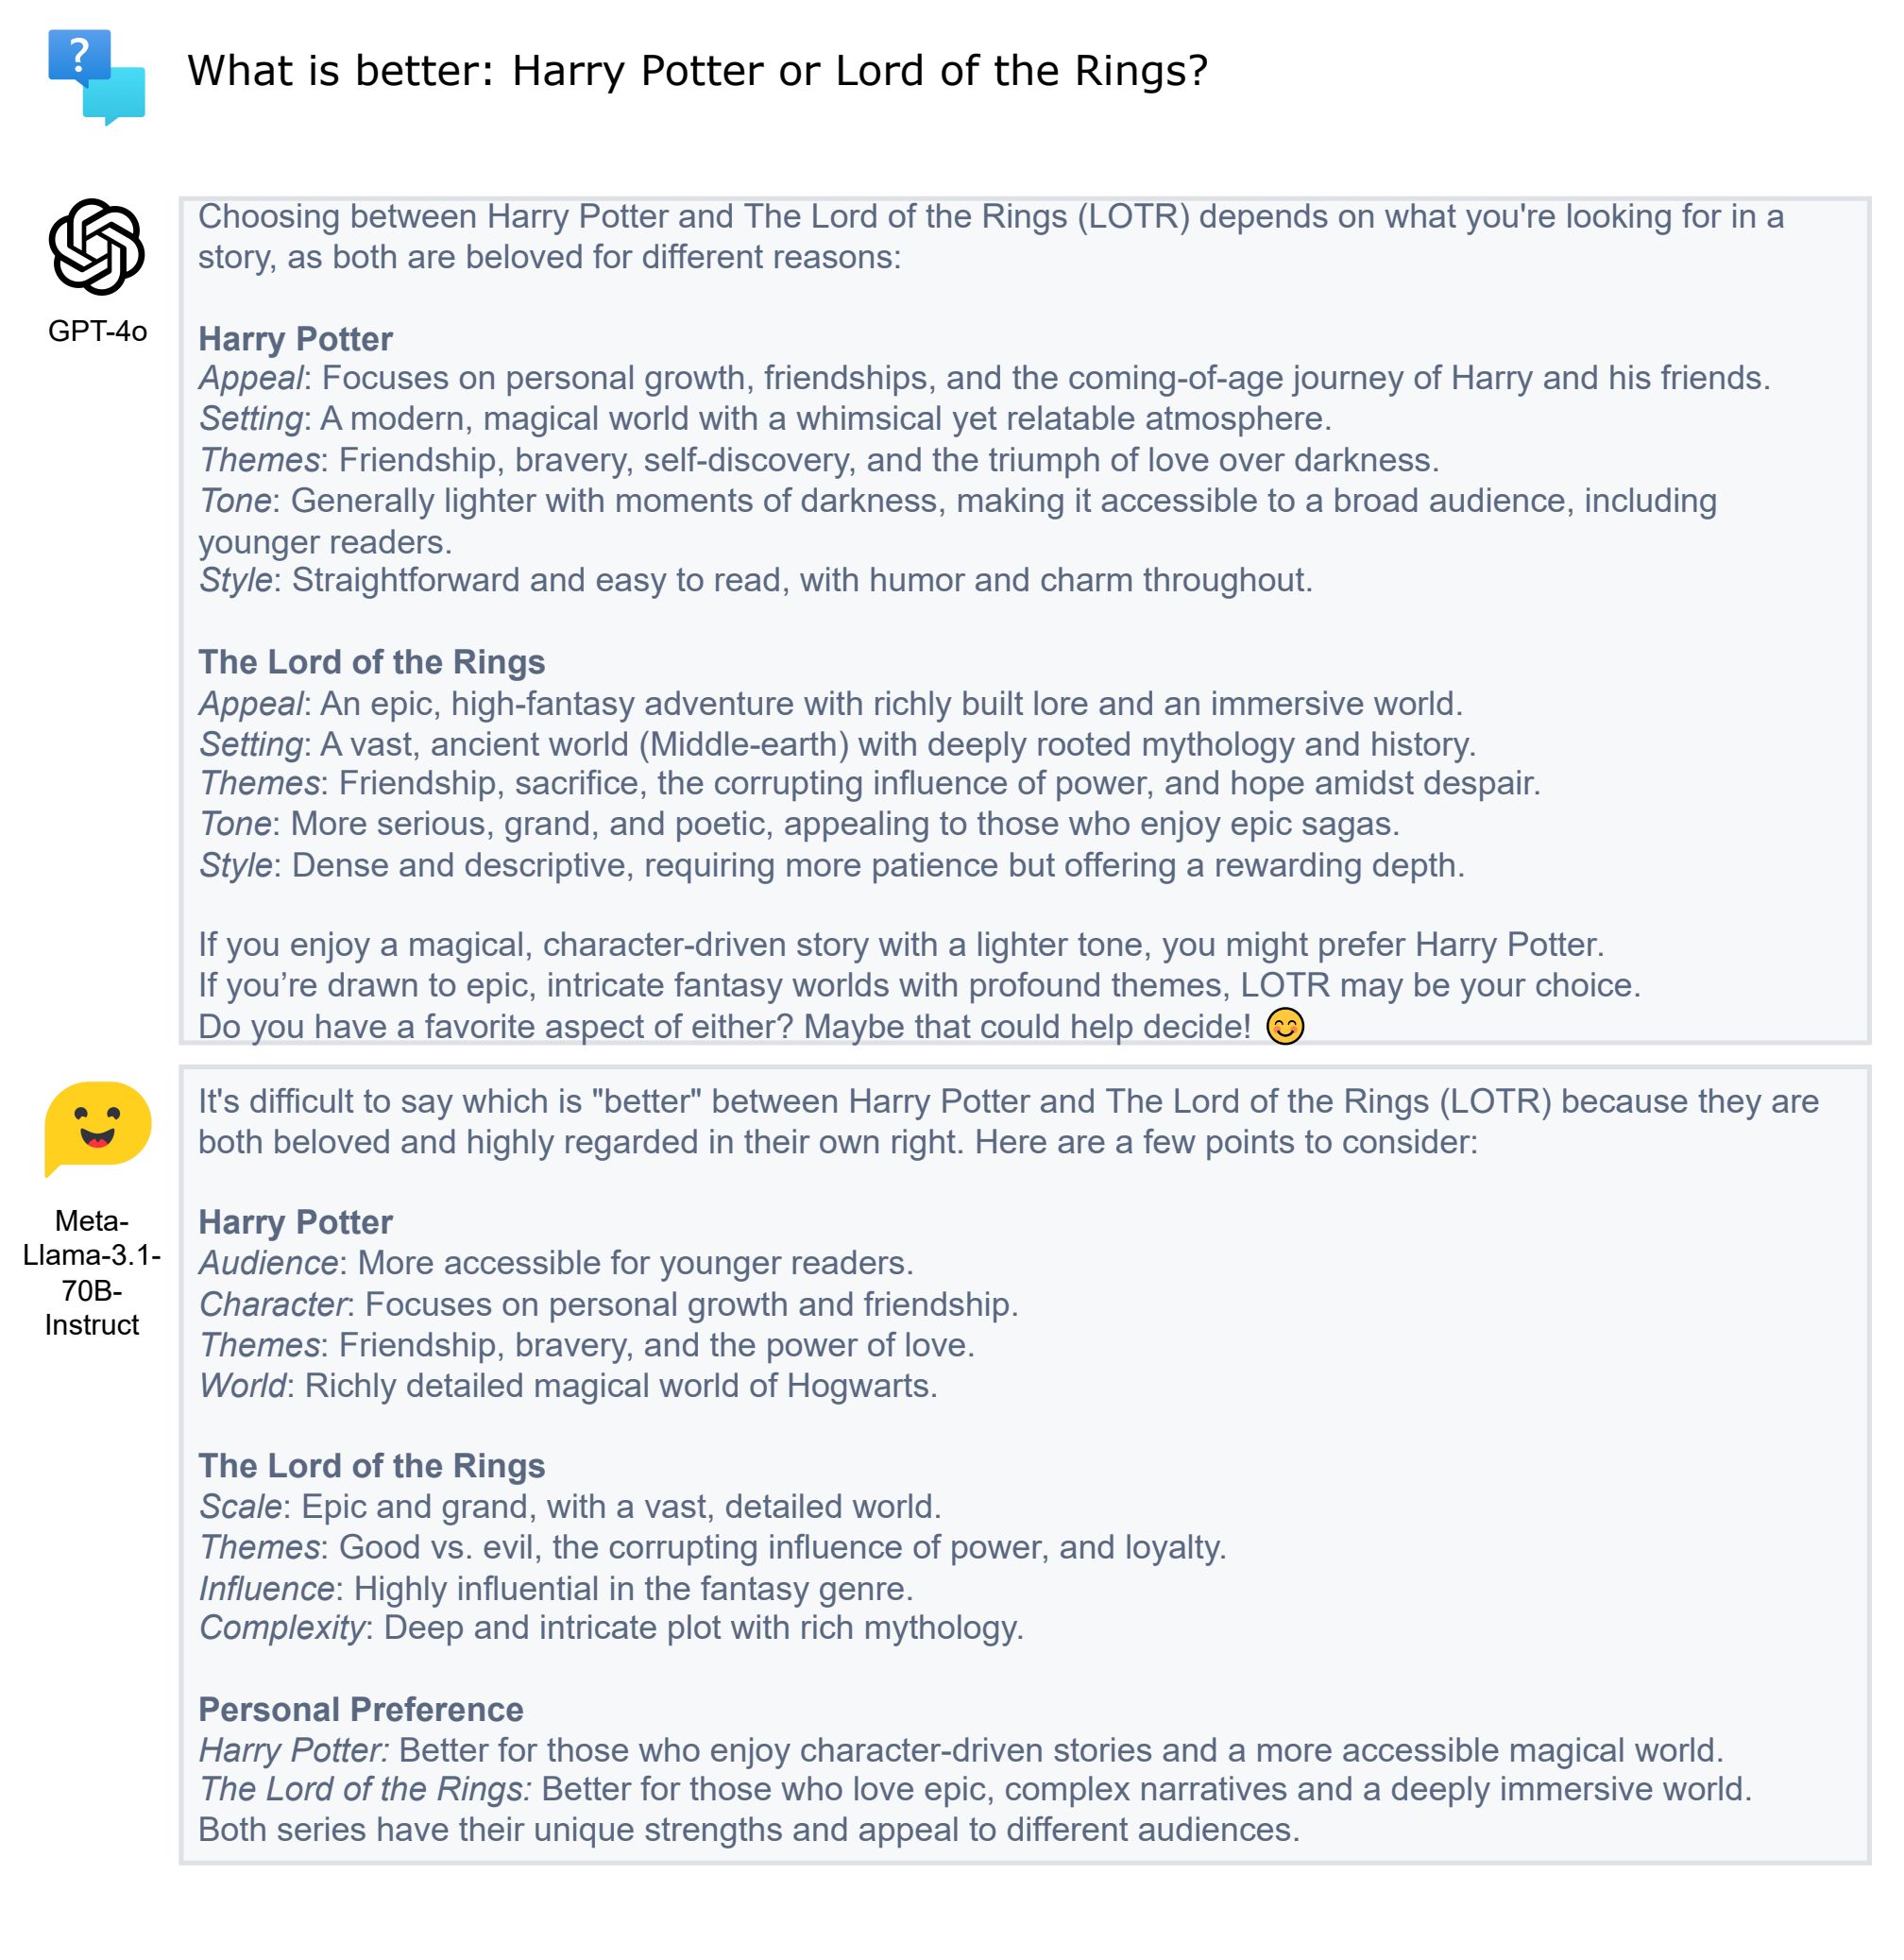Click the OpenAI GPT-4o logo
Viewport: 1904px width, 1960px height.
pos(97,247)
